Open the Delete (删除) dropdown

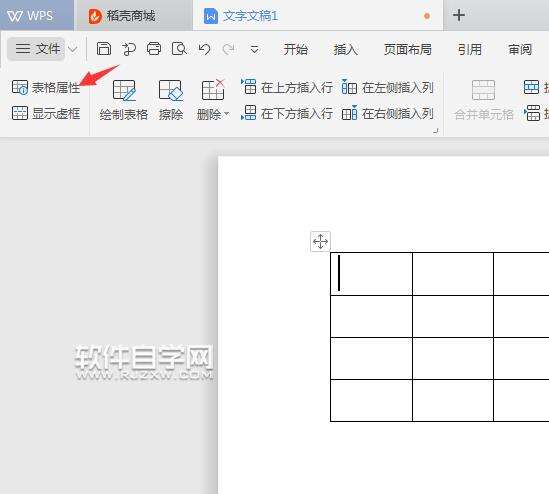click(x=213, y=100)
